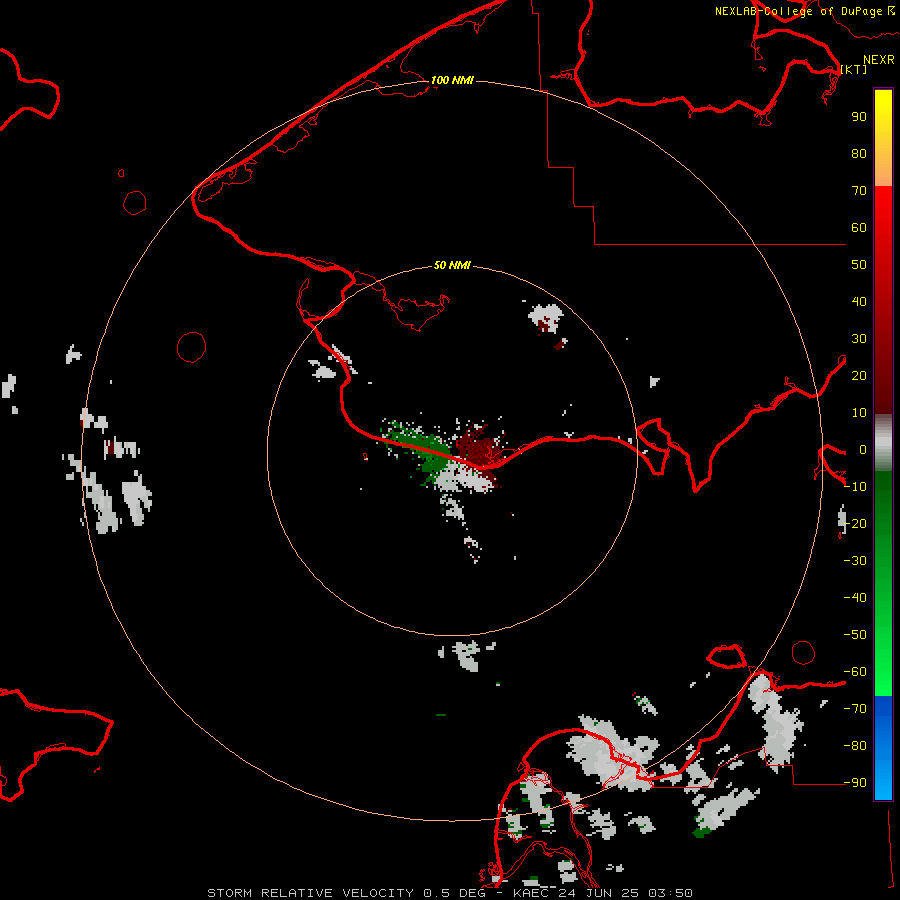Select the -80 value on the velocity scale
The width and height of the screenshot is (900, 900).
[855, 746]
